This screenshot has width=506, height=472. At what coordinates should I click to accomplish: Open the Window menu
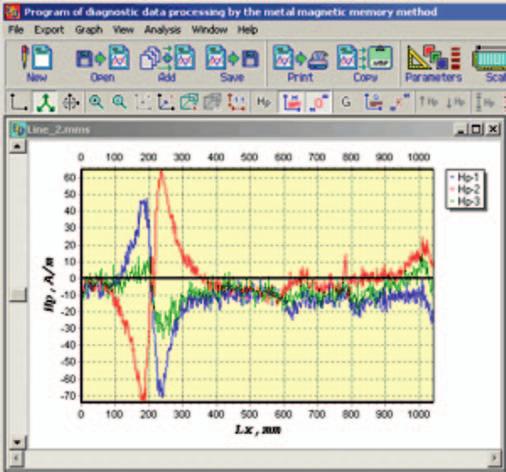209,30
